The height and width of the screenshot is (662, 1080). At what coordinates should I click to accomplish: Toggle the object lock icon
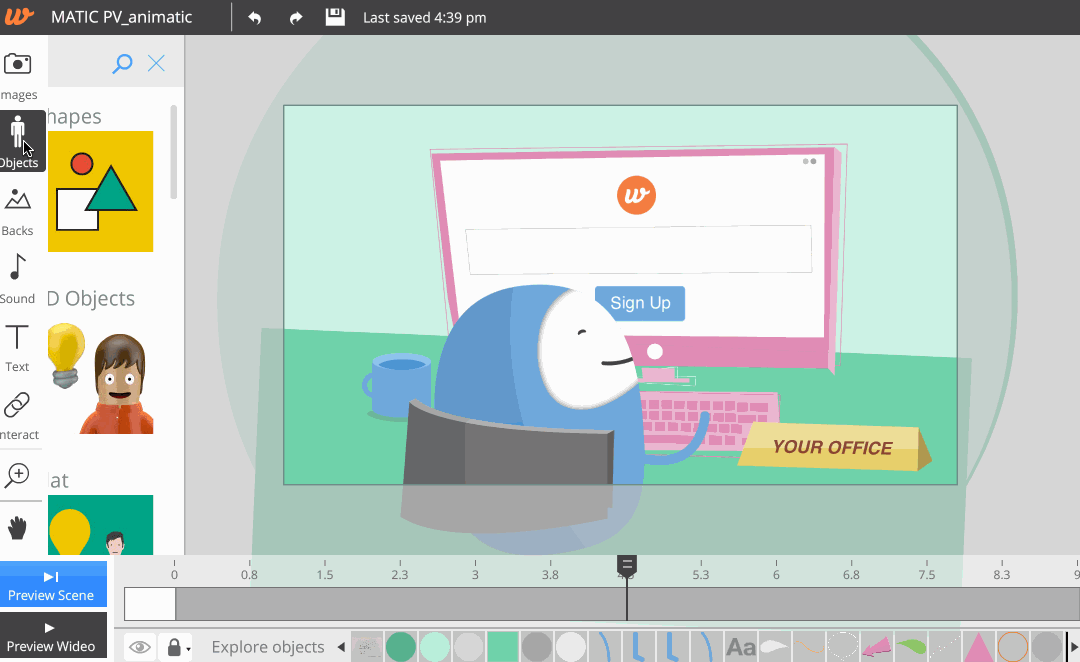pos(174,648)
